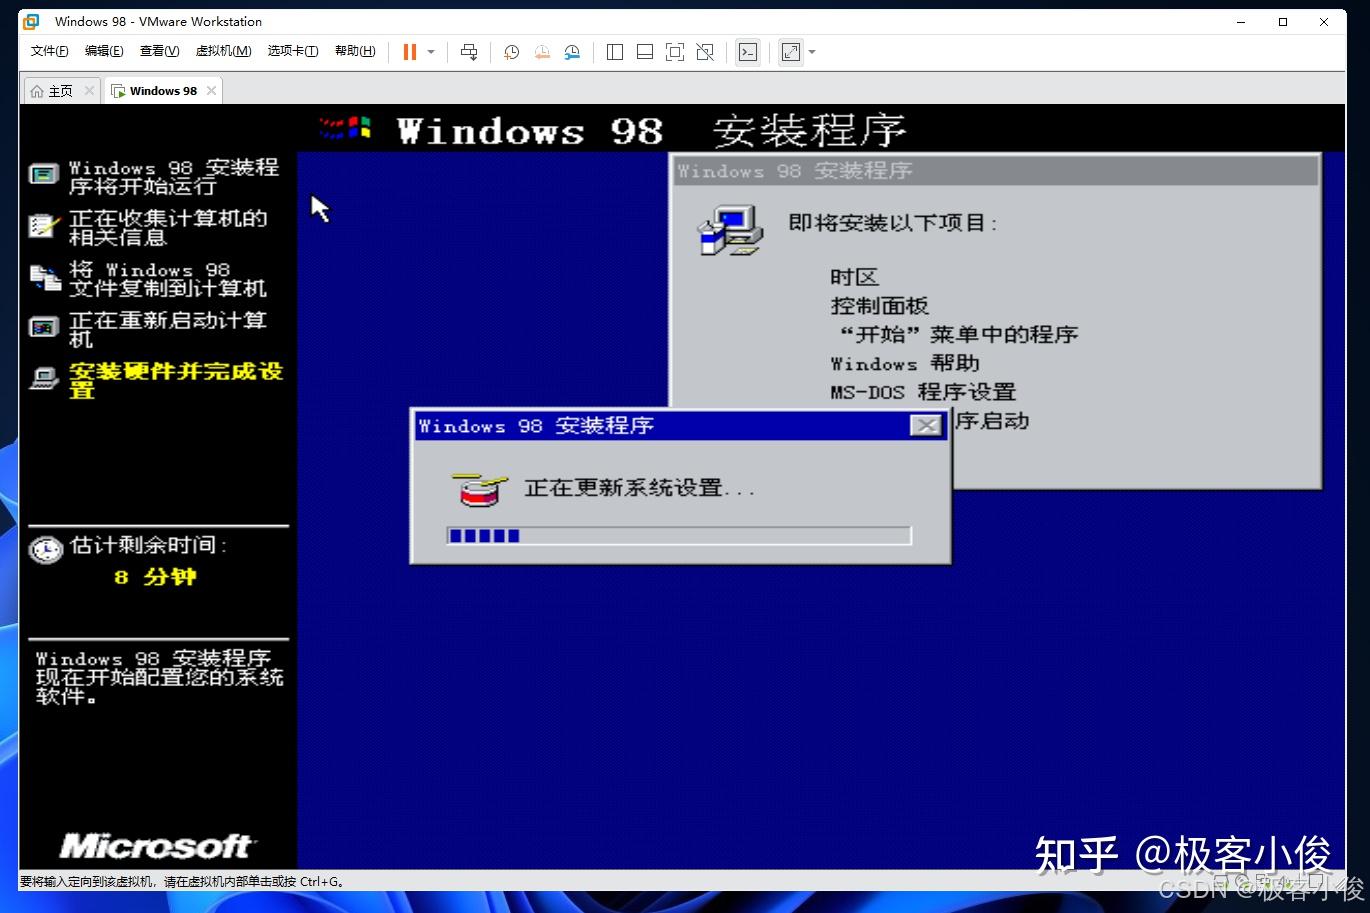Click the 时区 item in the install list
Screen dimensions: 1370x913
point(854,277)
